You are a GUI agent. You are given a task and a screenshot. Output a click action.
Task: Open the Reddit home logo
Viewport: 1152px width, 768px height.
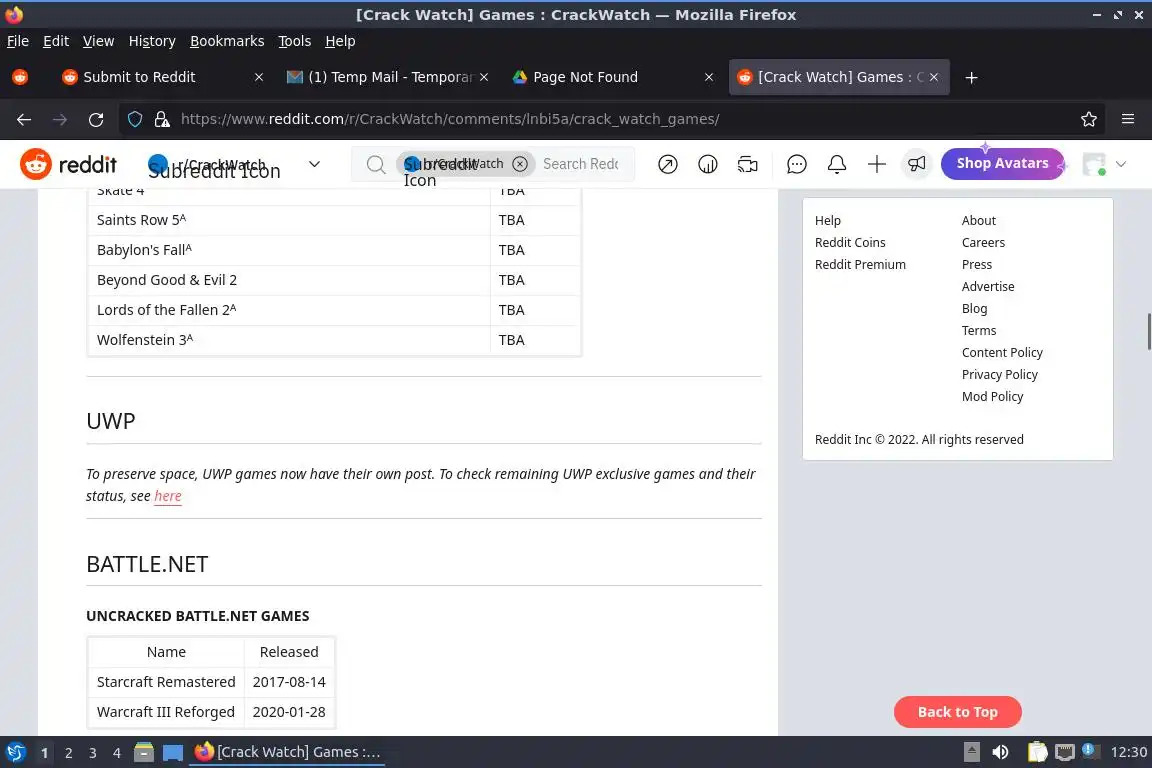(x=68, y=164)
